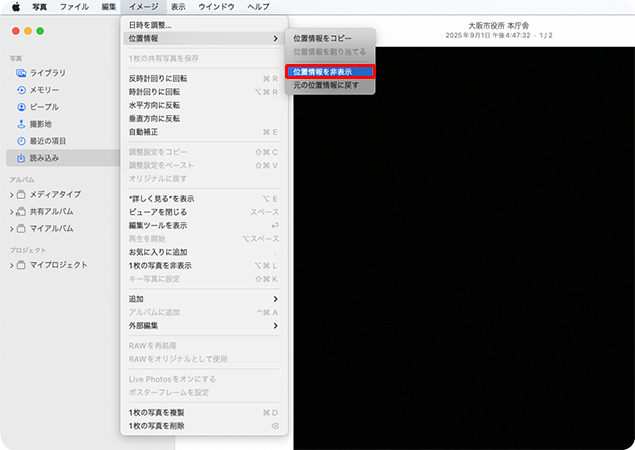The width and height of the screenshot is (635, 450).
Task: Choose 編集ツールを表示
Action: click(x=204, y=226)
